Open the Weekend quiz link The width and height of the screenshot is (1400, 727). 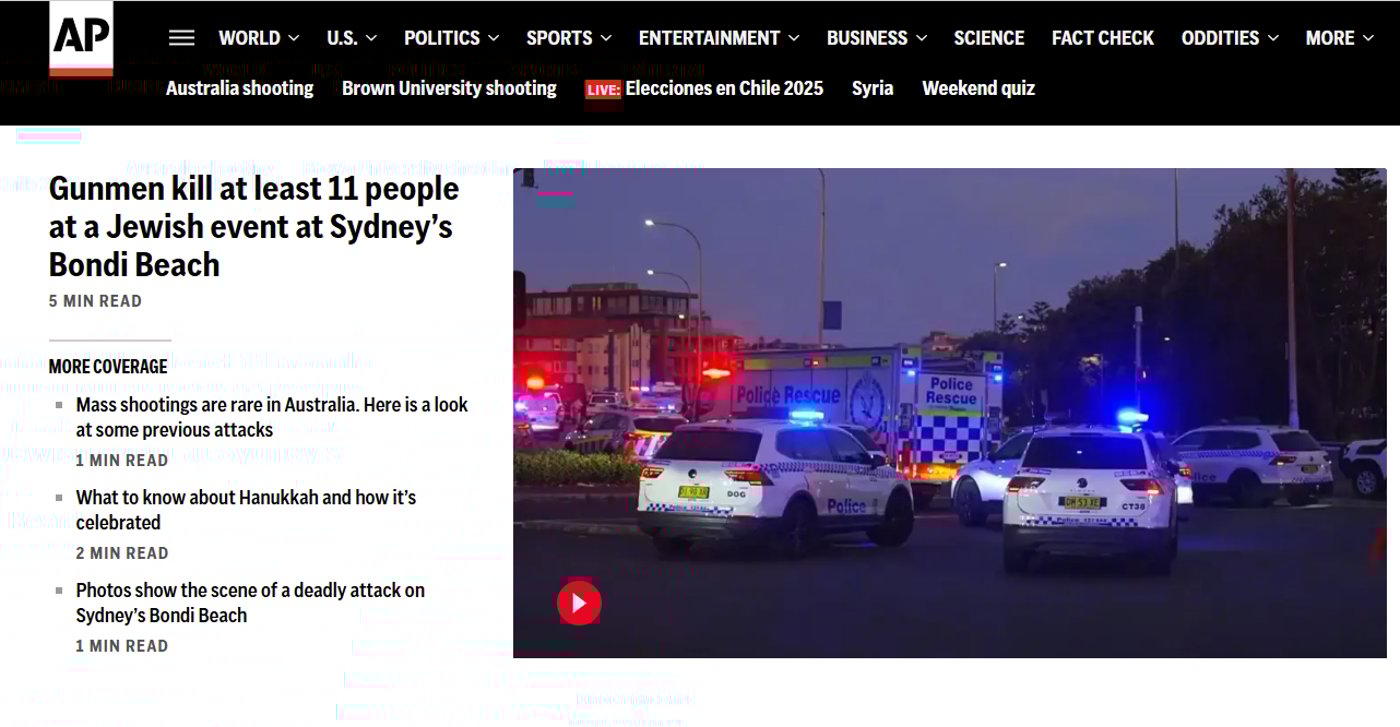click(978, 88)
